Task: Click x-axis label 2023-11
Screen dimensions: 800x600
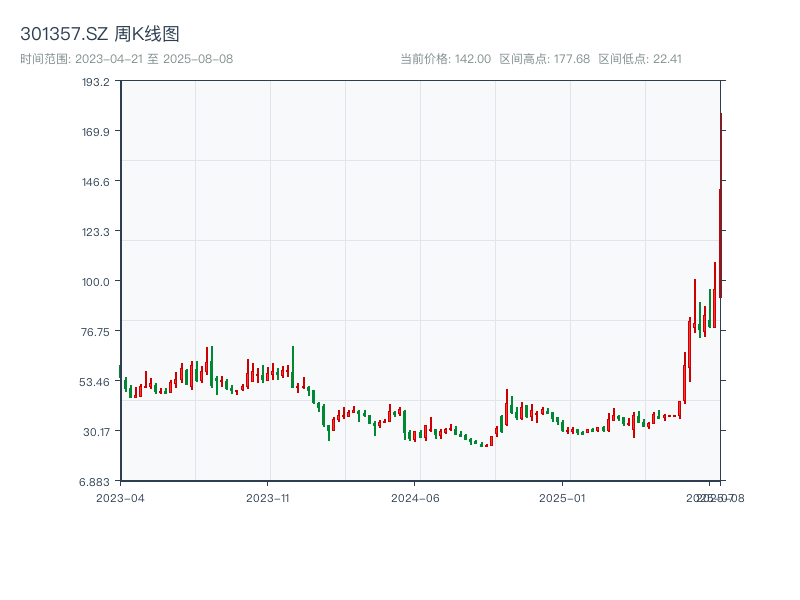Action: tap(268, 498)
